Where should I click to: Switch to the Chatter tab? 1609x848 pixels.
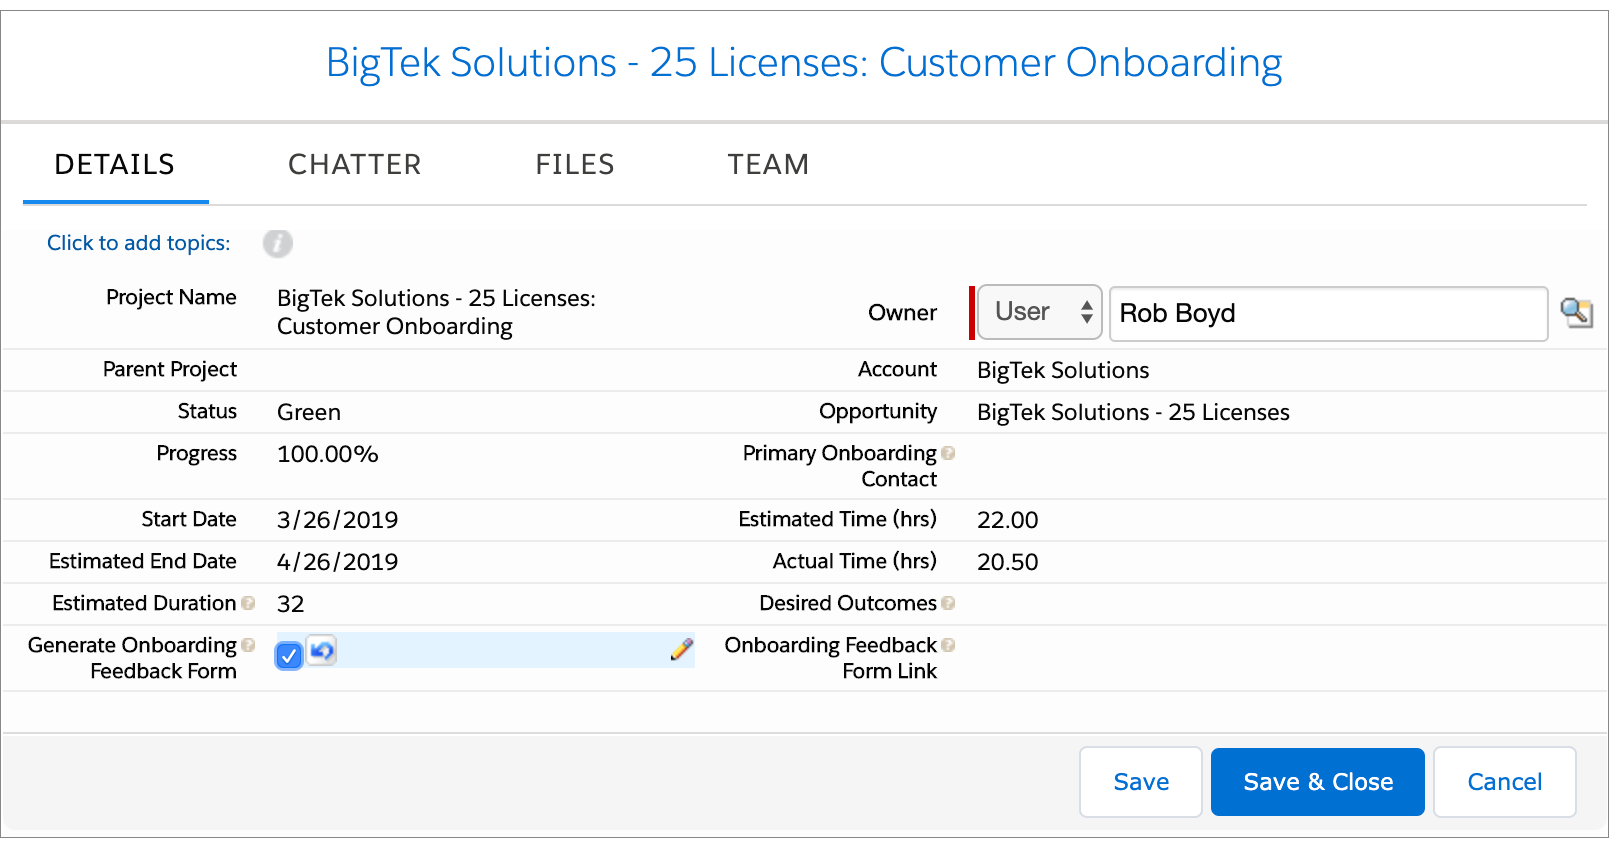pyautogui.click(x=355, y=164)
